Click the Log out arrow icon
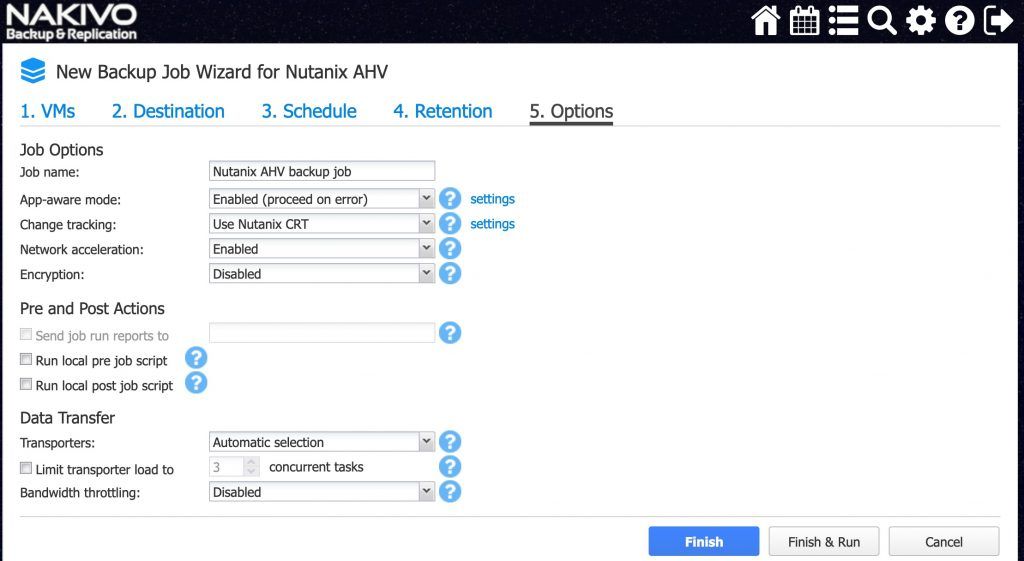This screenshot has width=1024, height=561. [999, 21]
